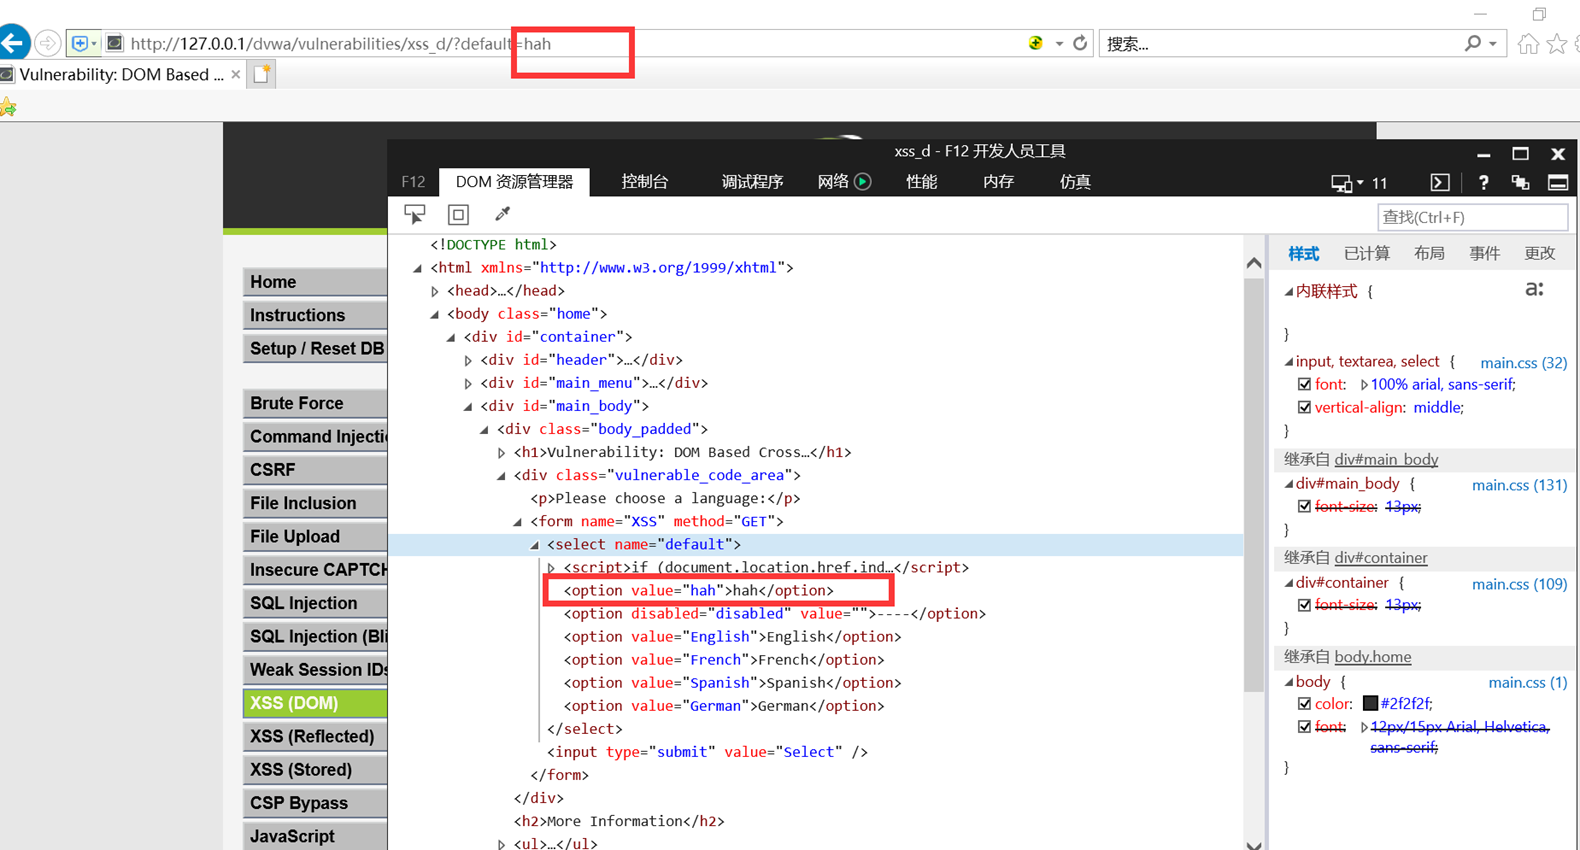Expand the head node
This screenshot has width=1580, height=850.
435,291
